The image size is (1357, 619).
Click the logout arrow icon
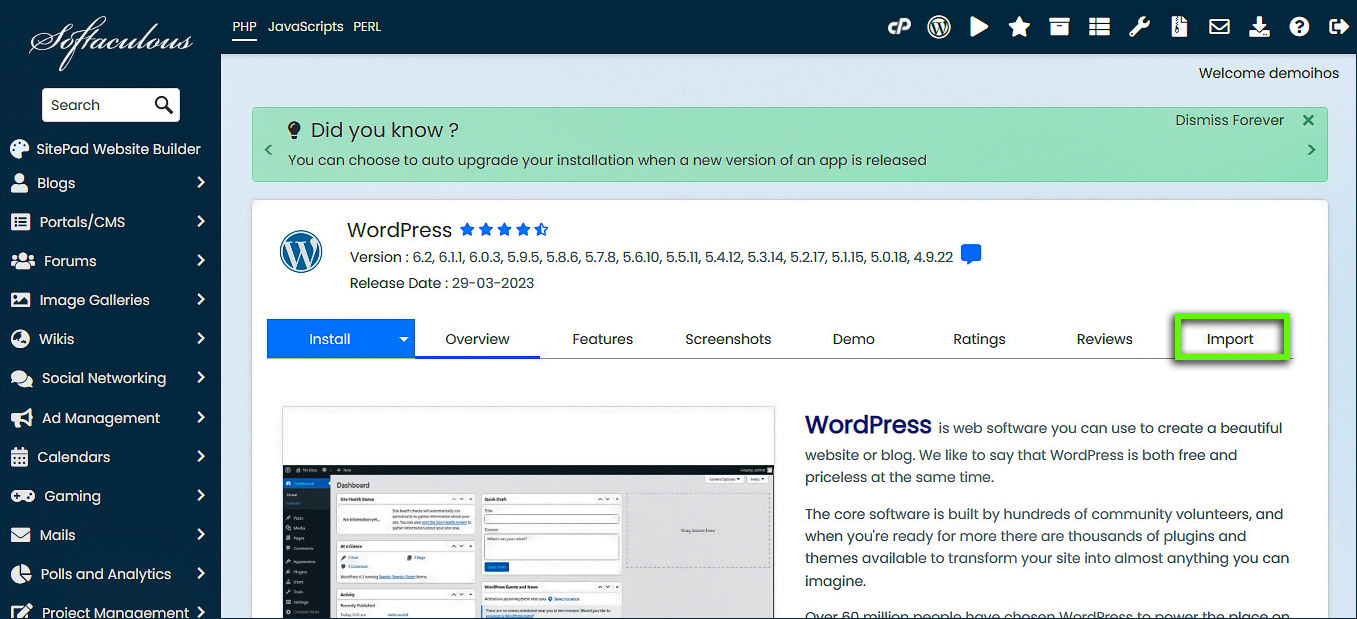tap(1338, 27)
